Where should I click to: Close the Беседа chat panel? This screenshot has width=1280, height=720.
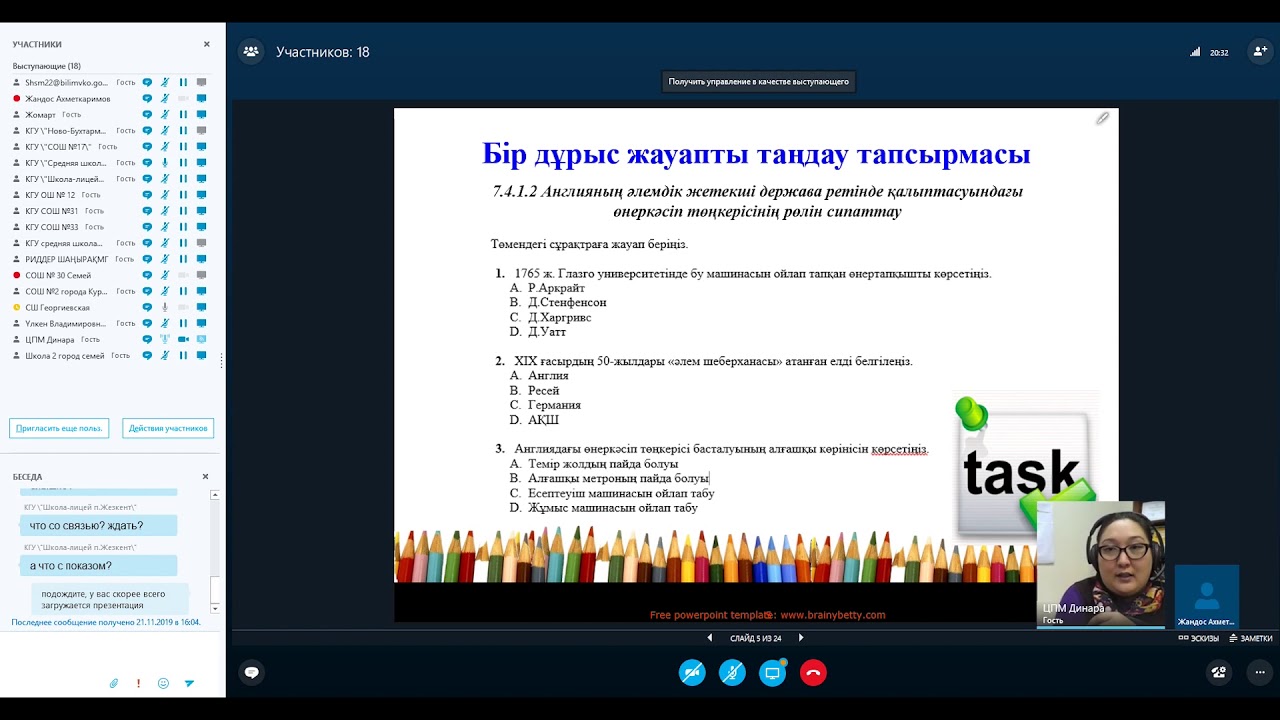[206, 477]
